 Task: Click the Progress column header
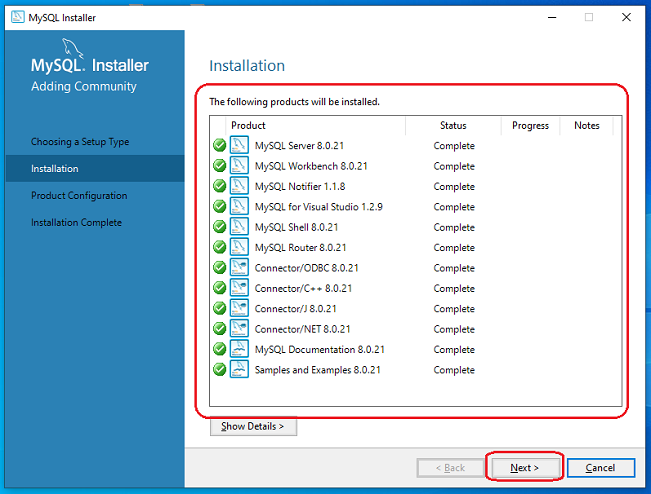(x=531, y=125)
